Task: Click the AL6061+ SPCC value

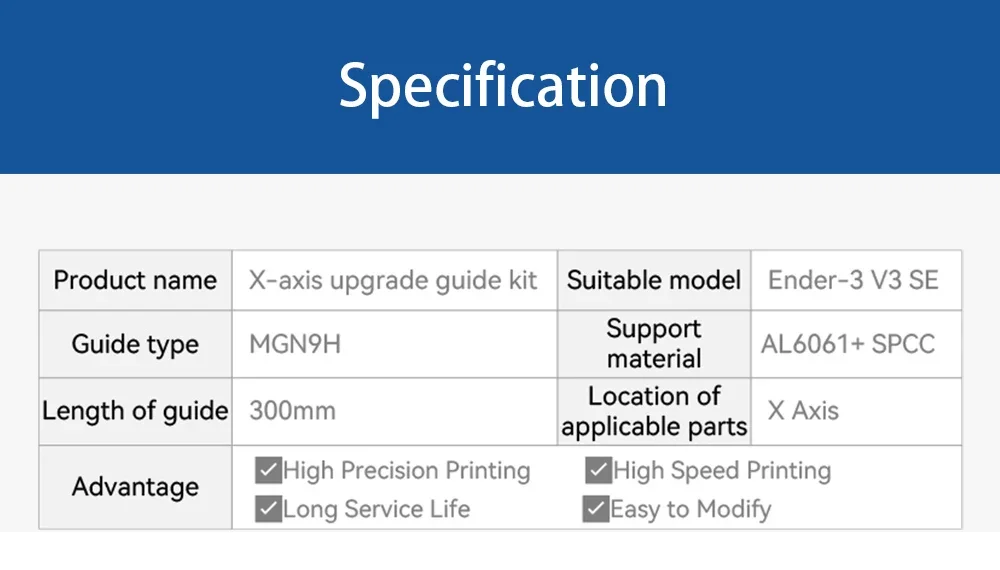Action: pos(848,344)
